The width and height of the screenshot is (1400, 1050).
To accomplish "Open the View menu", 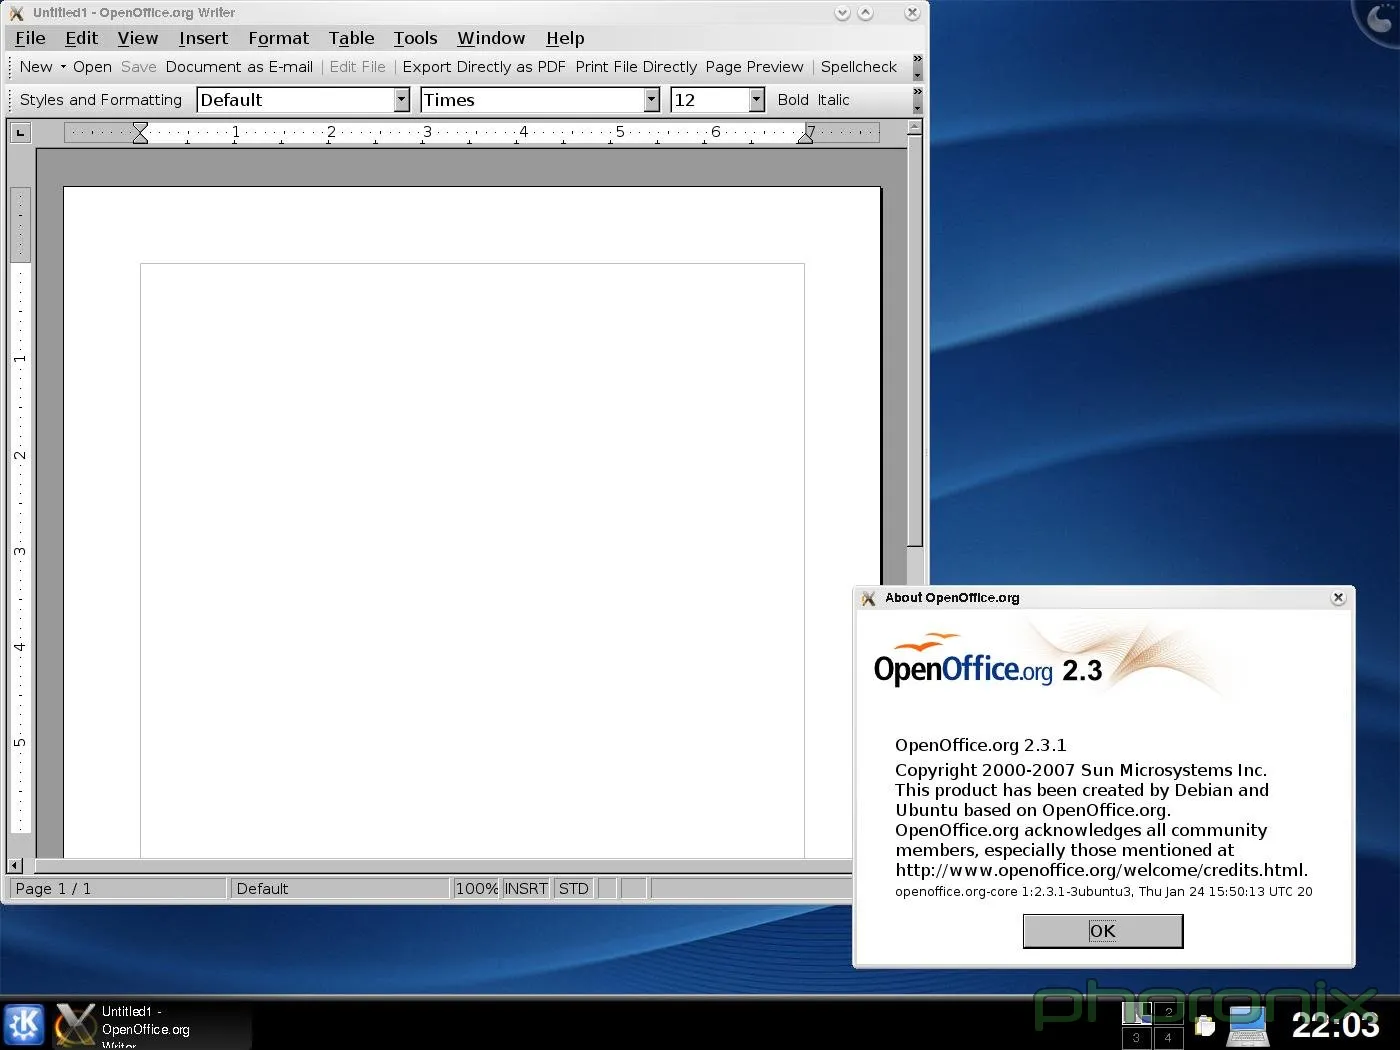I will pos(137,38).
